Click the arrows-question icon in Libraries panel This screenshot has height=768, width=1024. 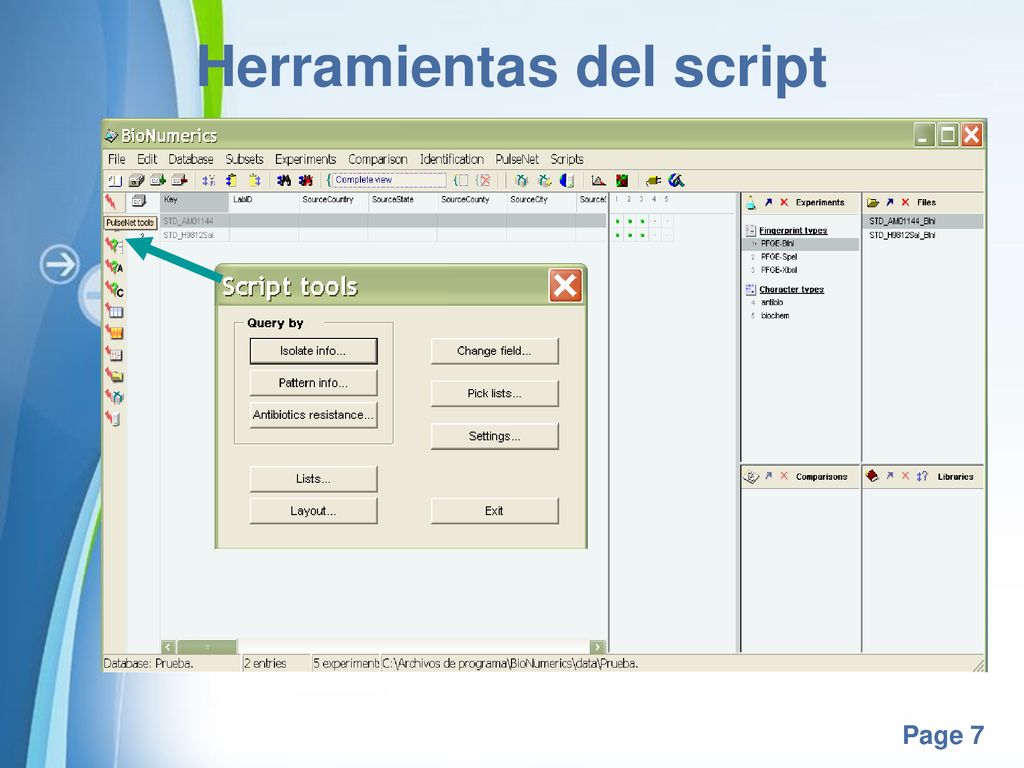(x=921, y=476)
